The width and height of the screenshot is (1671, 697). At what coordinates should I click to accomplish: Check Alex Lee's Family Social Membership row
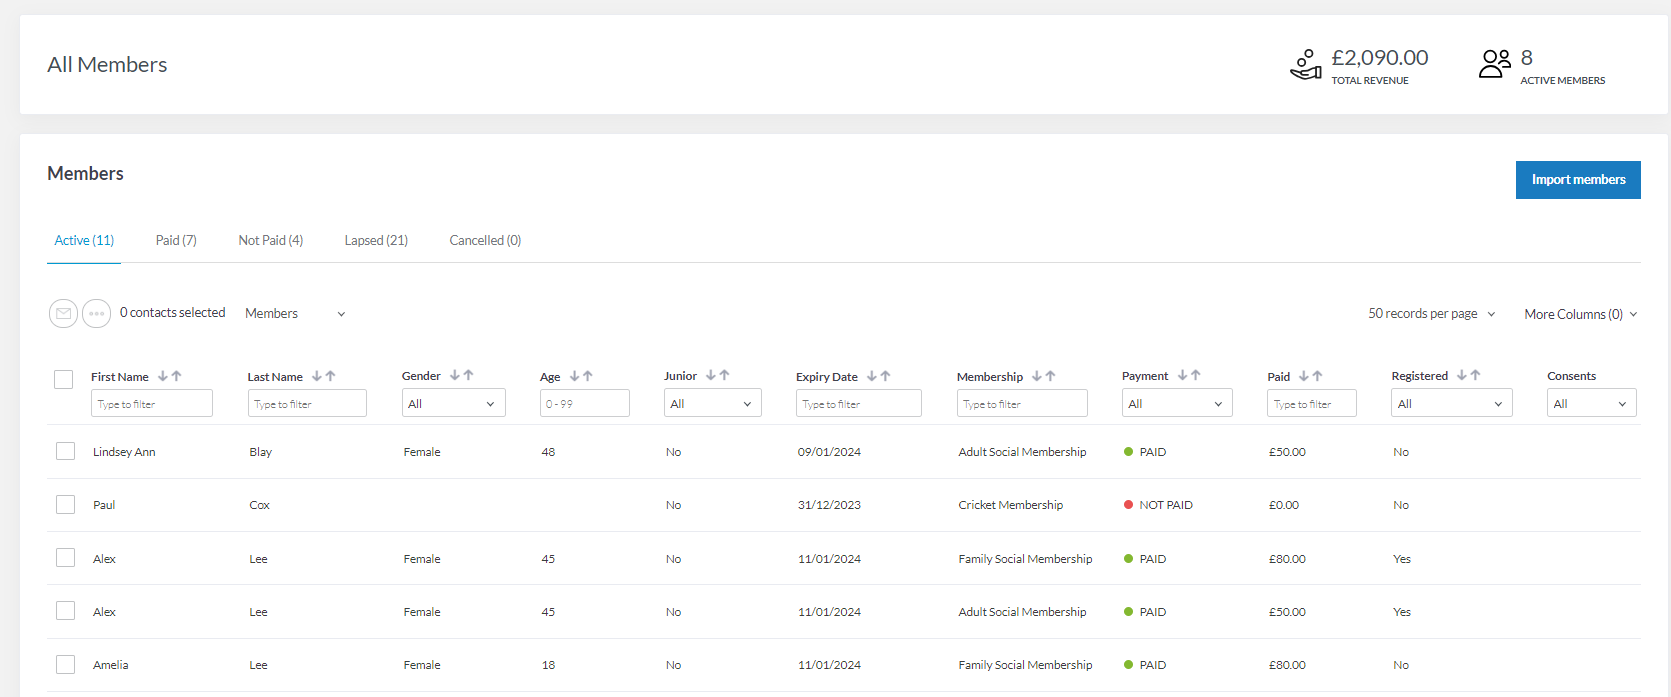coord(66,557)
